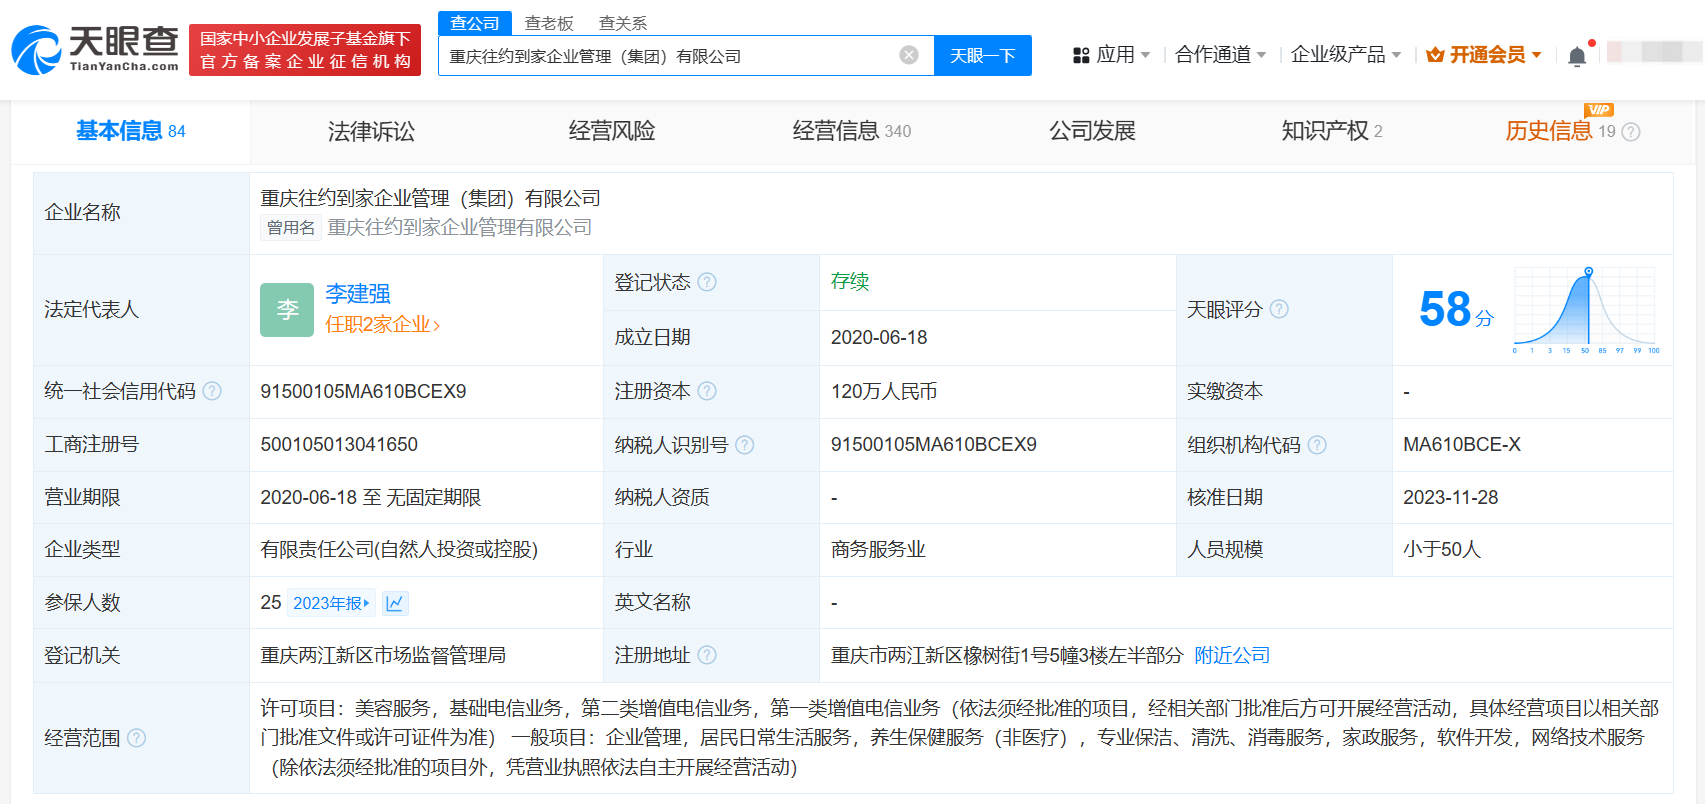The width and height of the screenshot is (1705, 804).
Task: Click the 曾用名 tag
Action: (x=291, y=228)
